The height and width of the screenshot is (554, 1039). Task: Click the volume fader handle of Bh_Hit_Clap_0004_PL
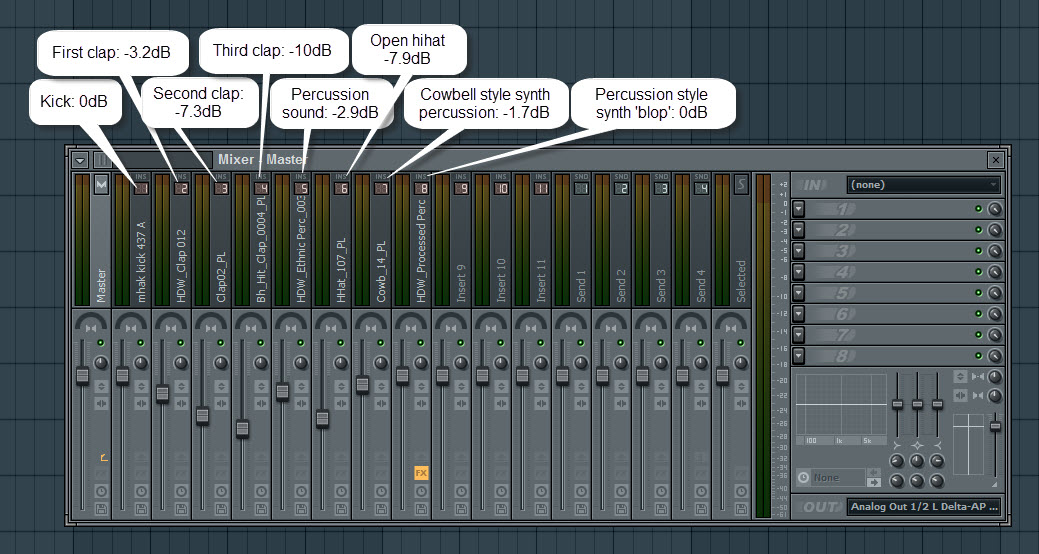[242, 429]
